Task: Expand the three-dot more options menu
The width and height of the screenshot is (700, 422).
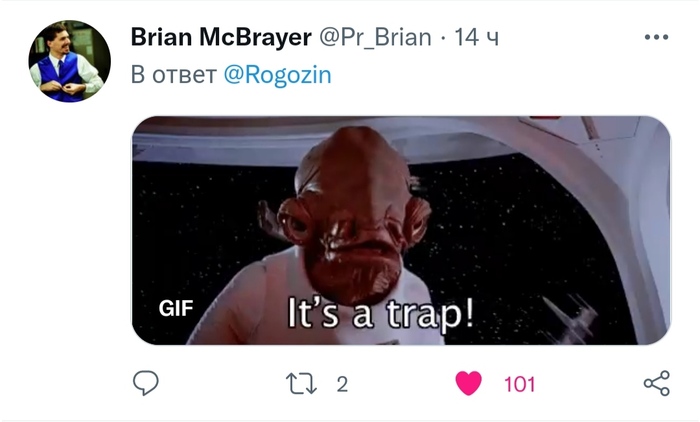Action: pyautogui.click(x=657, y=37)
